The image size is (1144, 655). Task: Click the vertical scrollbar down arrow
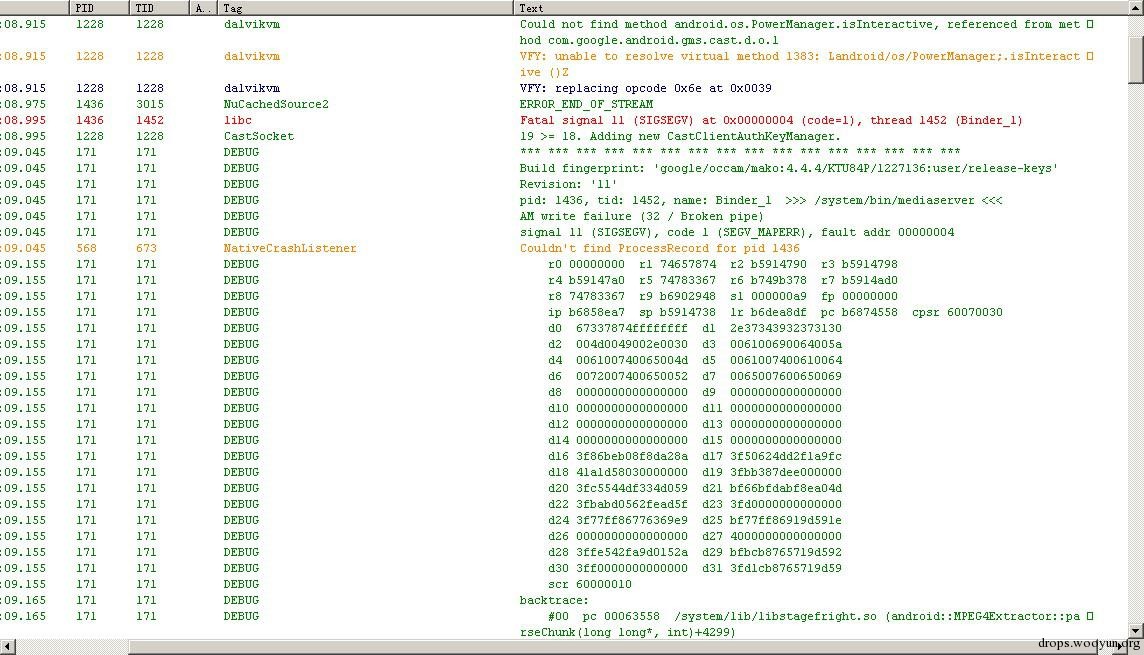[1136, 631]
